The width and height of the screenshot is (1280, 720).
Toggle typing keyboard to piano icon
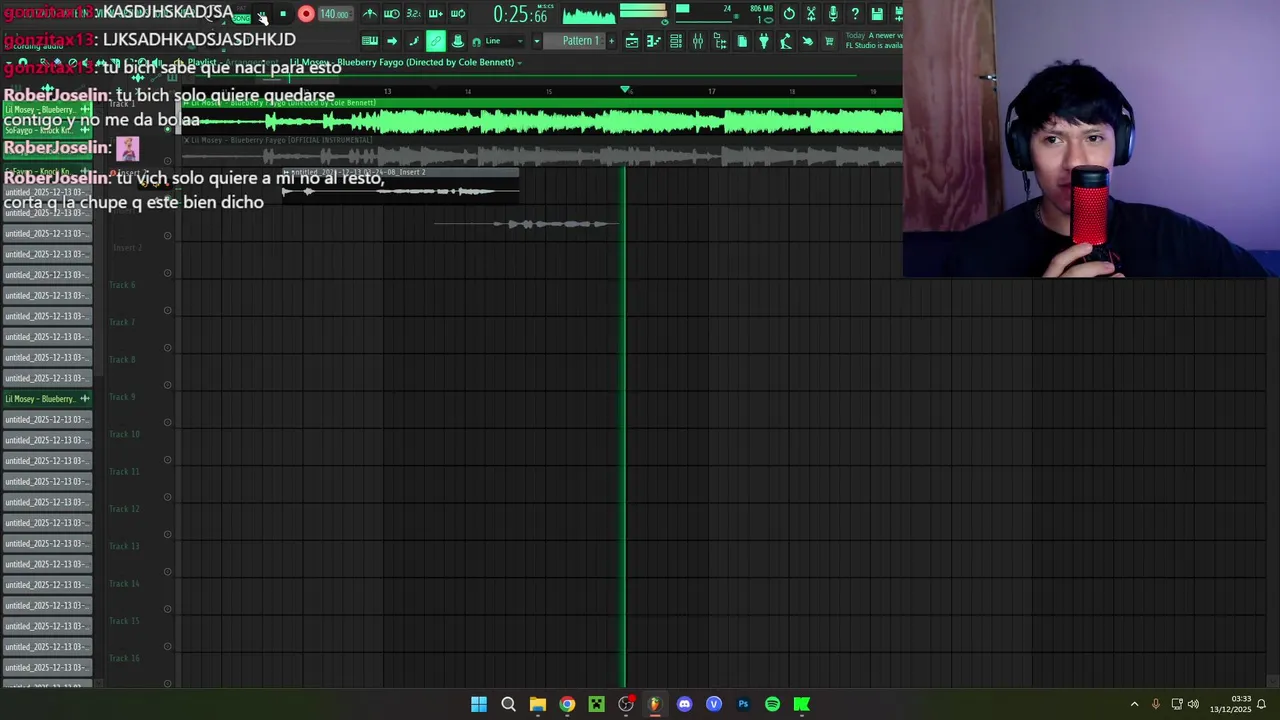point(369,41)
